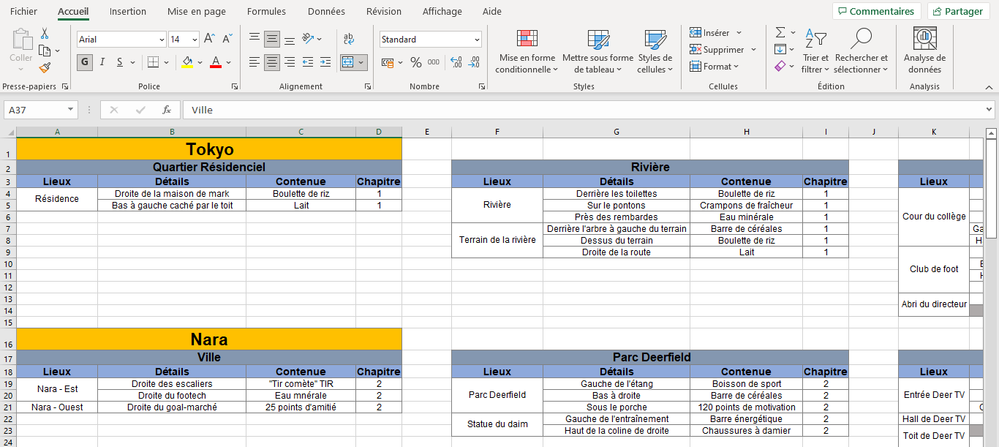
Task: Select column G header
Action: (x=616, y=132)
